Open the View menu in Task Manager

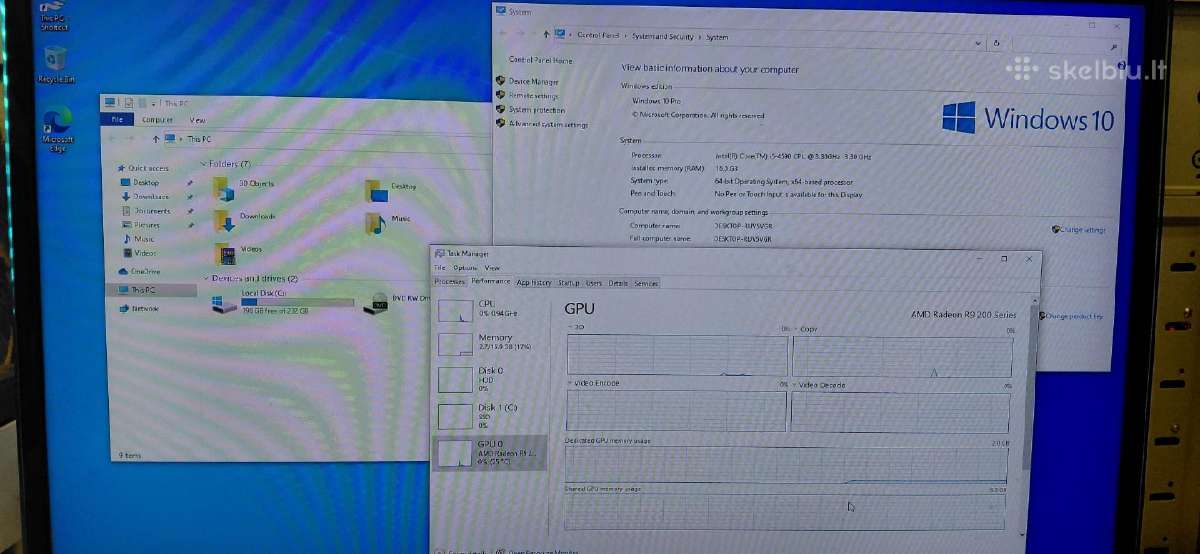click(492, 268)
